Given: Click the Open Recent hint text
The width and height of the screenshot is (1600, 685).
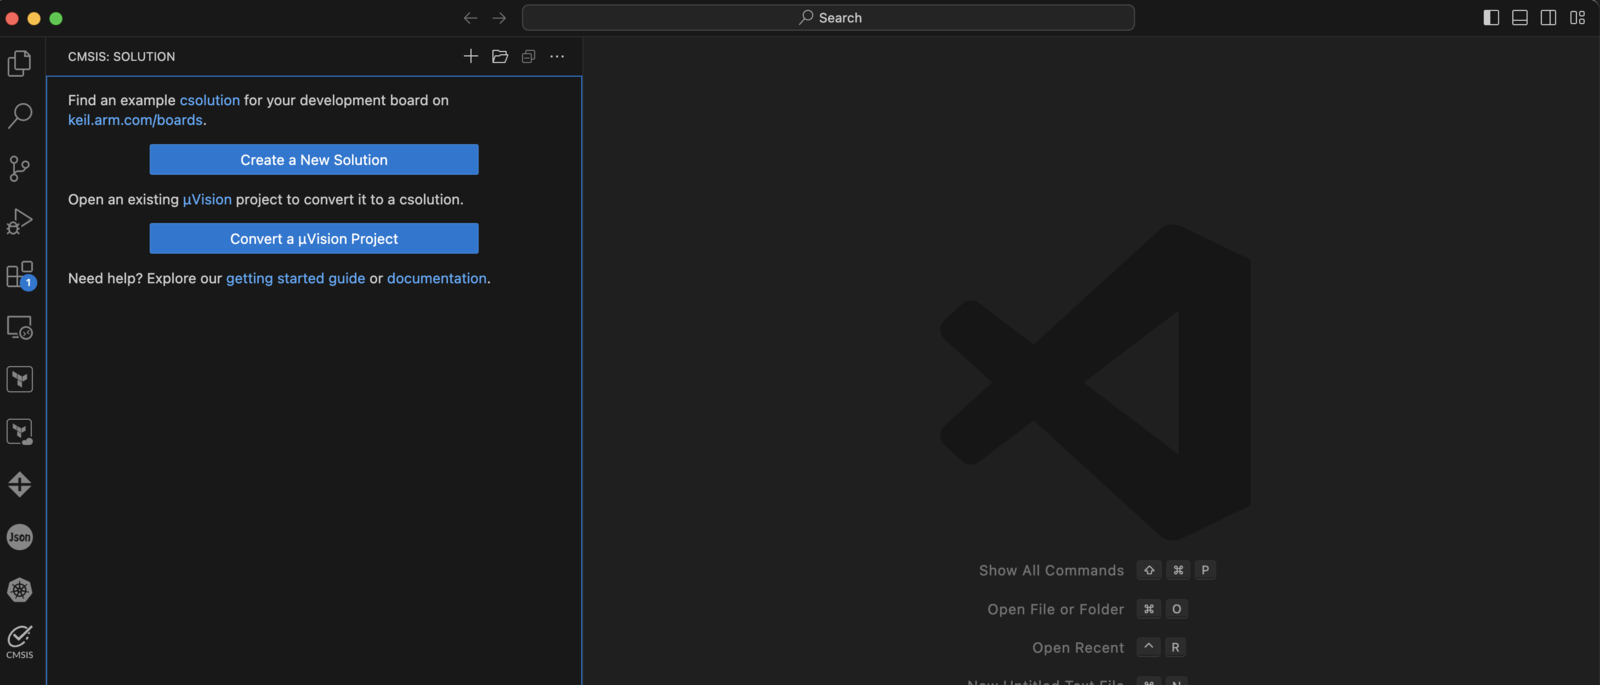Looking at the screenshot, I should (1078, 648).
